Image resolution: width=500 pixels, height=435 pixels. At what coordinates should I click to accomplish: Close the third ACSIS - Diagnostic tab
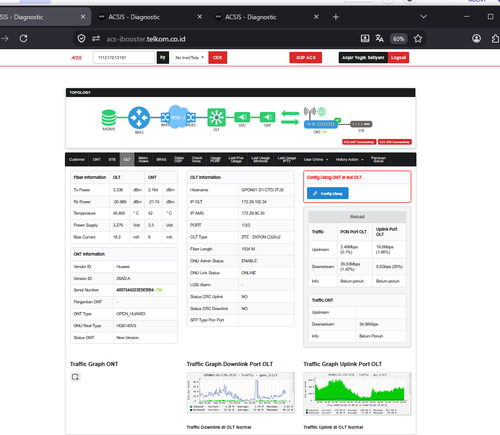point(316,17)
